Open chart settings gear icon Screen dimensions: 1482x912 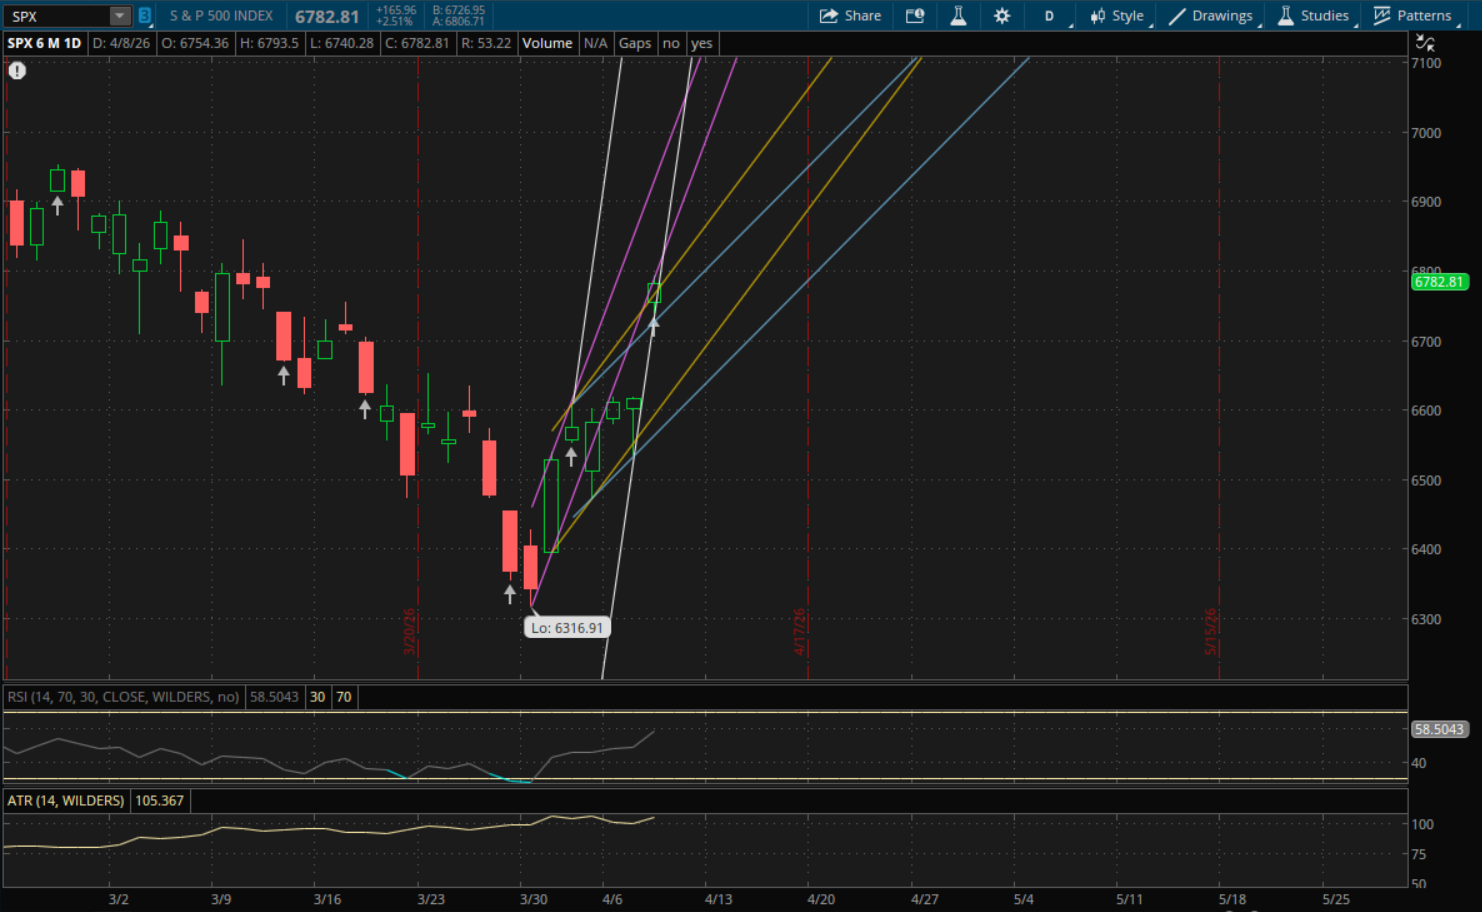pyautogui.click(x=1002, y=16)
